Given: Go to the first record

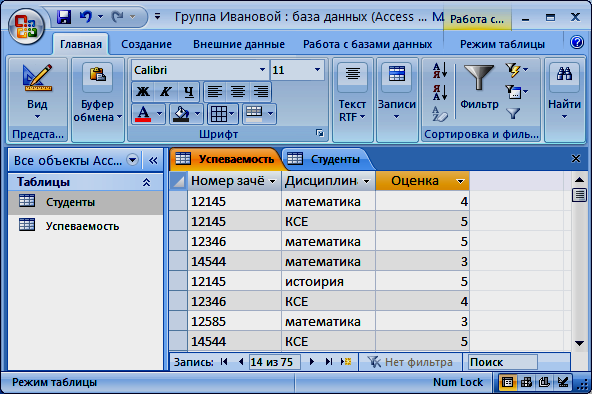Looking at the screenshot, I should pos(224,362).
